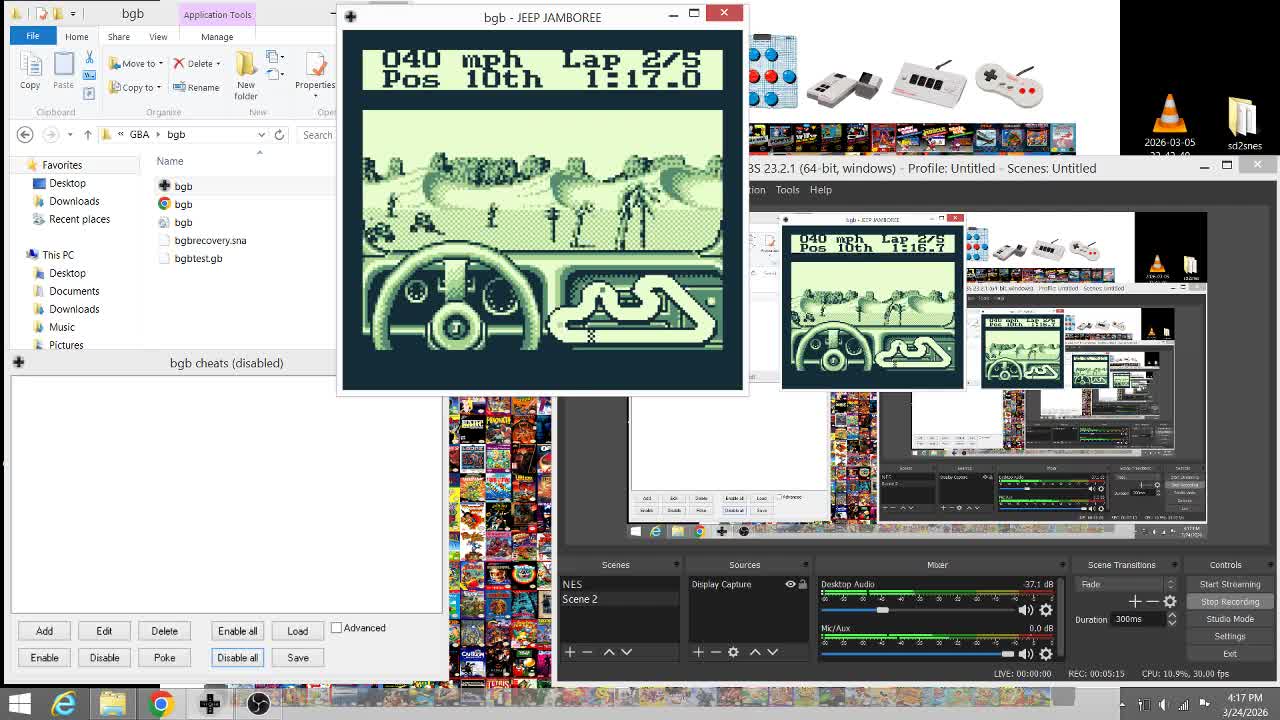Expand the Delete dropdown arrow in ribbon
The image size is (1280, 720).
[218, 64]
